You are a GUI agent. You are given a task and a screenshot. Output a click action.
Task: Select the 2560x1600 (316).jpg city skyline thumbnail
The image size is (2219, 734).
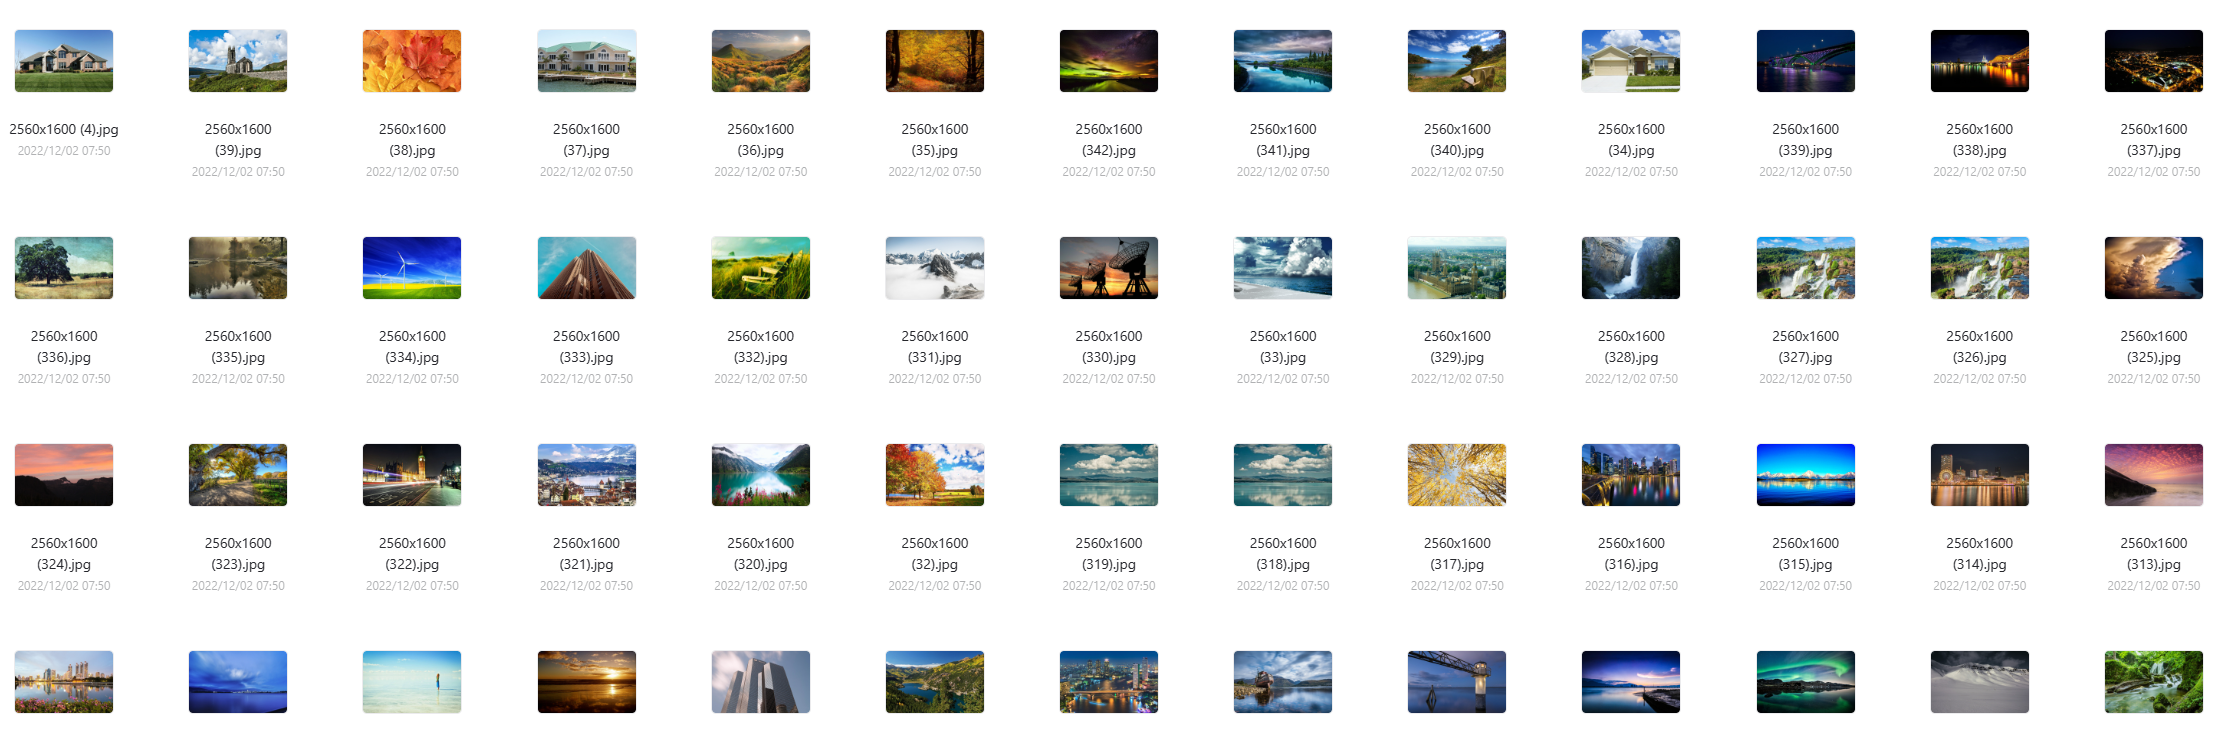point(1631,475)
